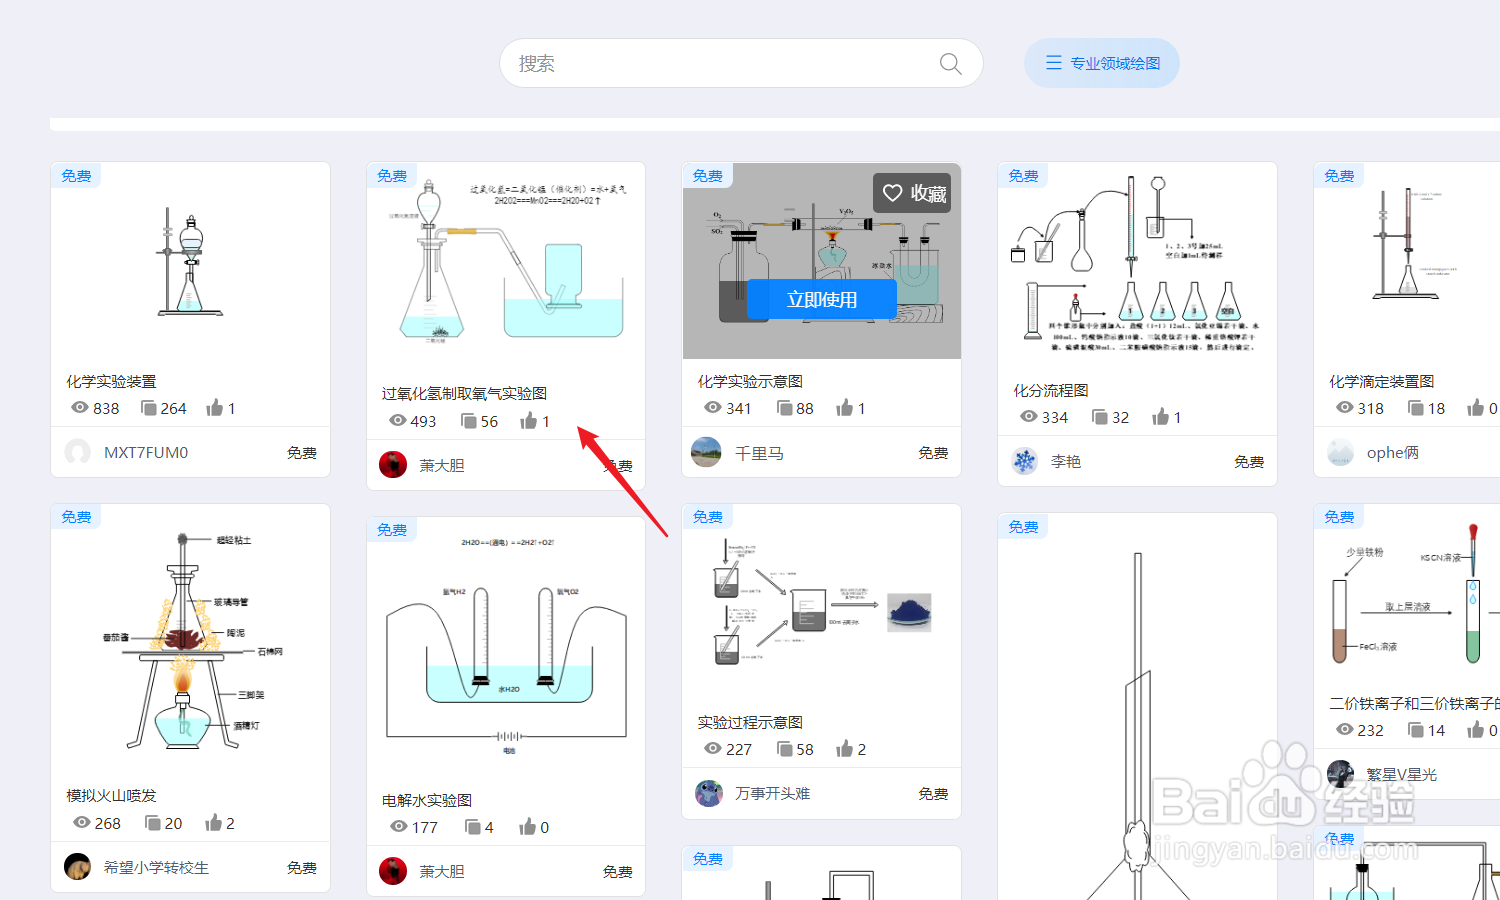Like the 模拟火山喷发 template
The width and height of the screenshot is (1500, 900).
coord(213,822)
